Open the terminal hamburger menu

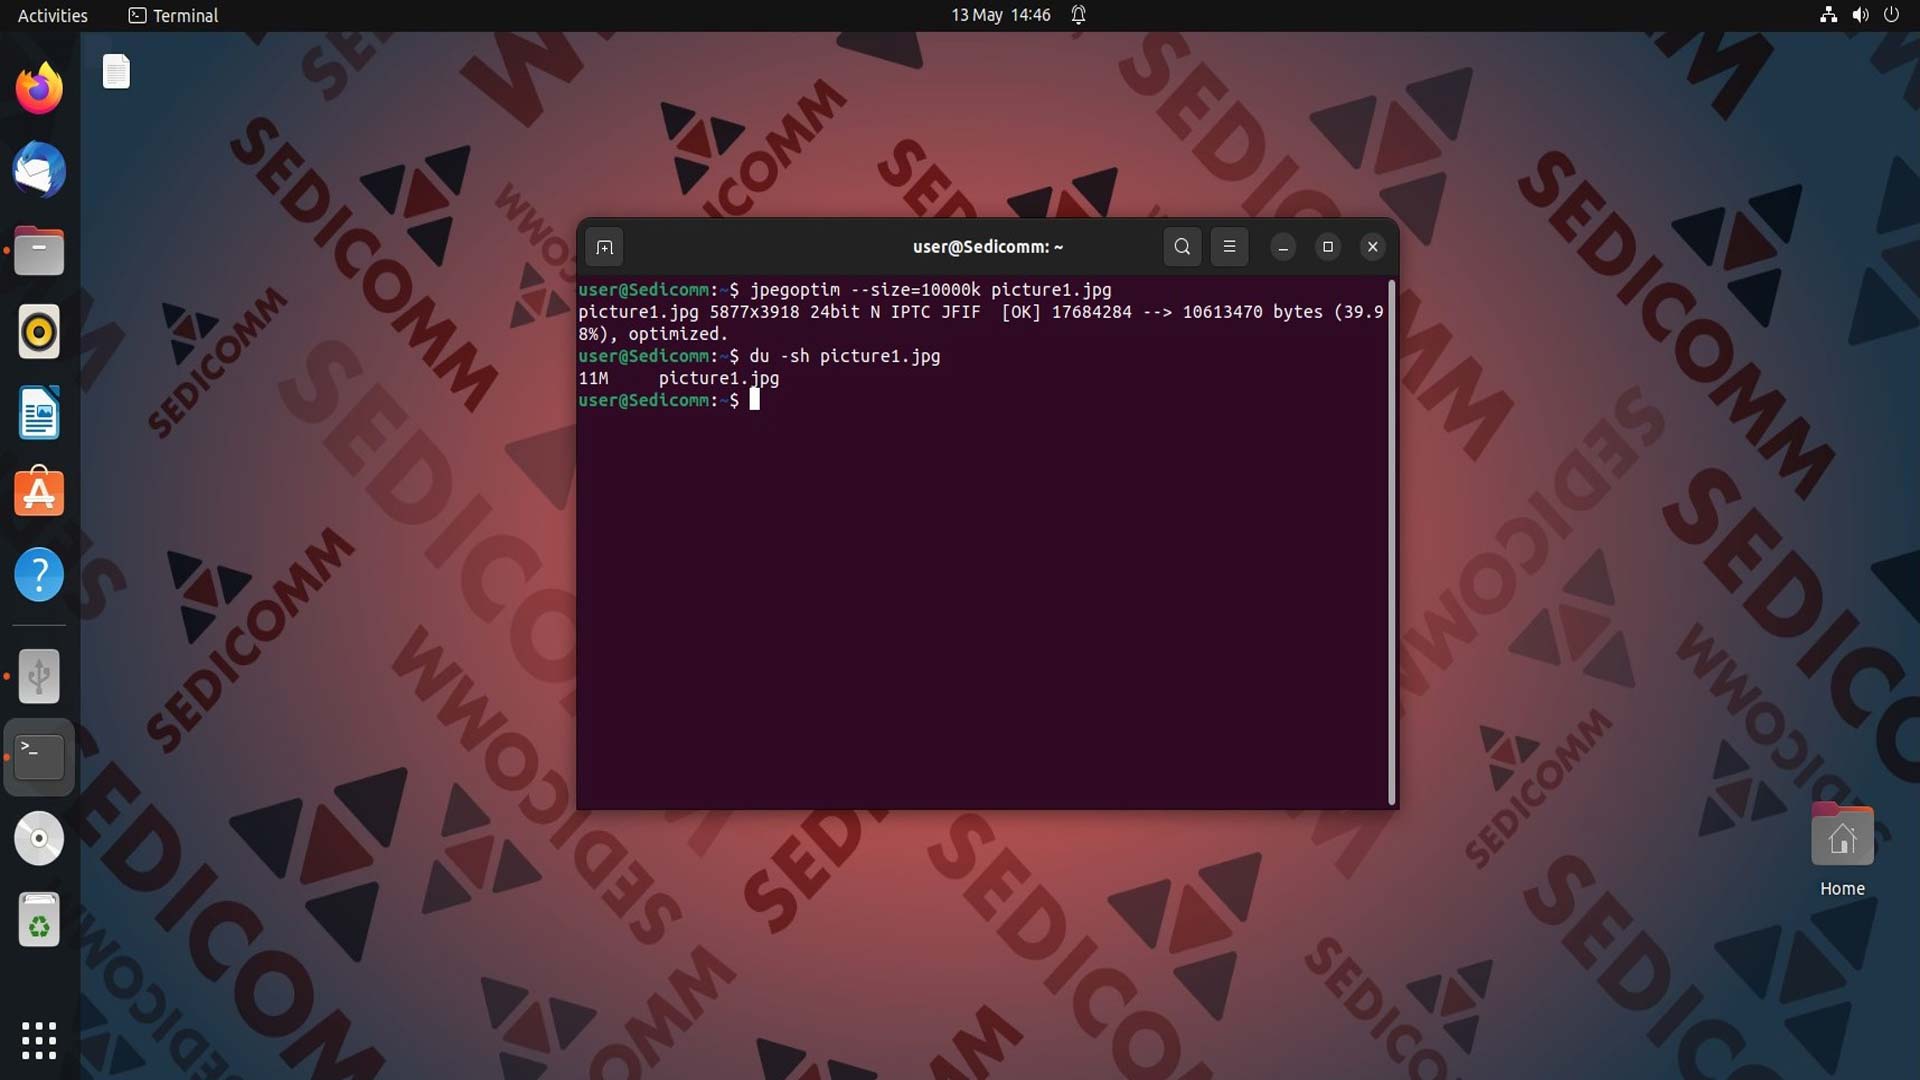point(1229,247)
